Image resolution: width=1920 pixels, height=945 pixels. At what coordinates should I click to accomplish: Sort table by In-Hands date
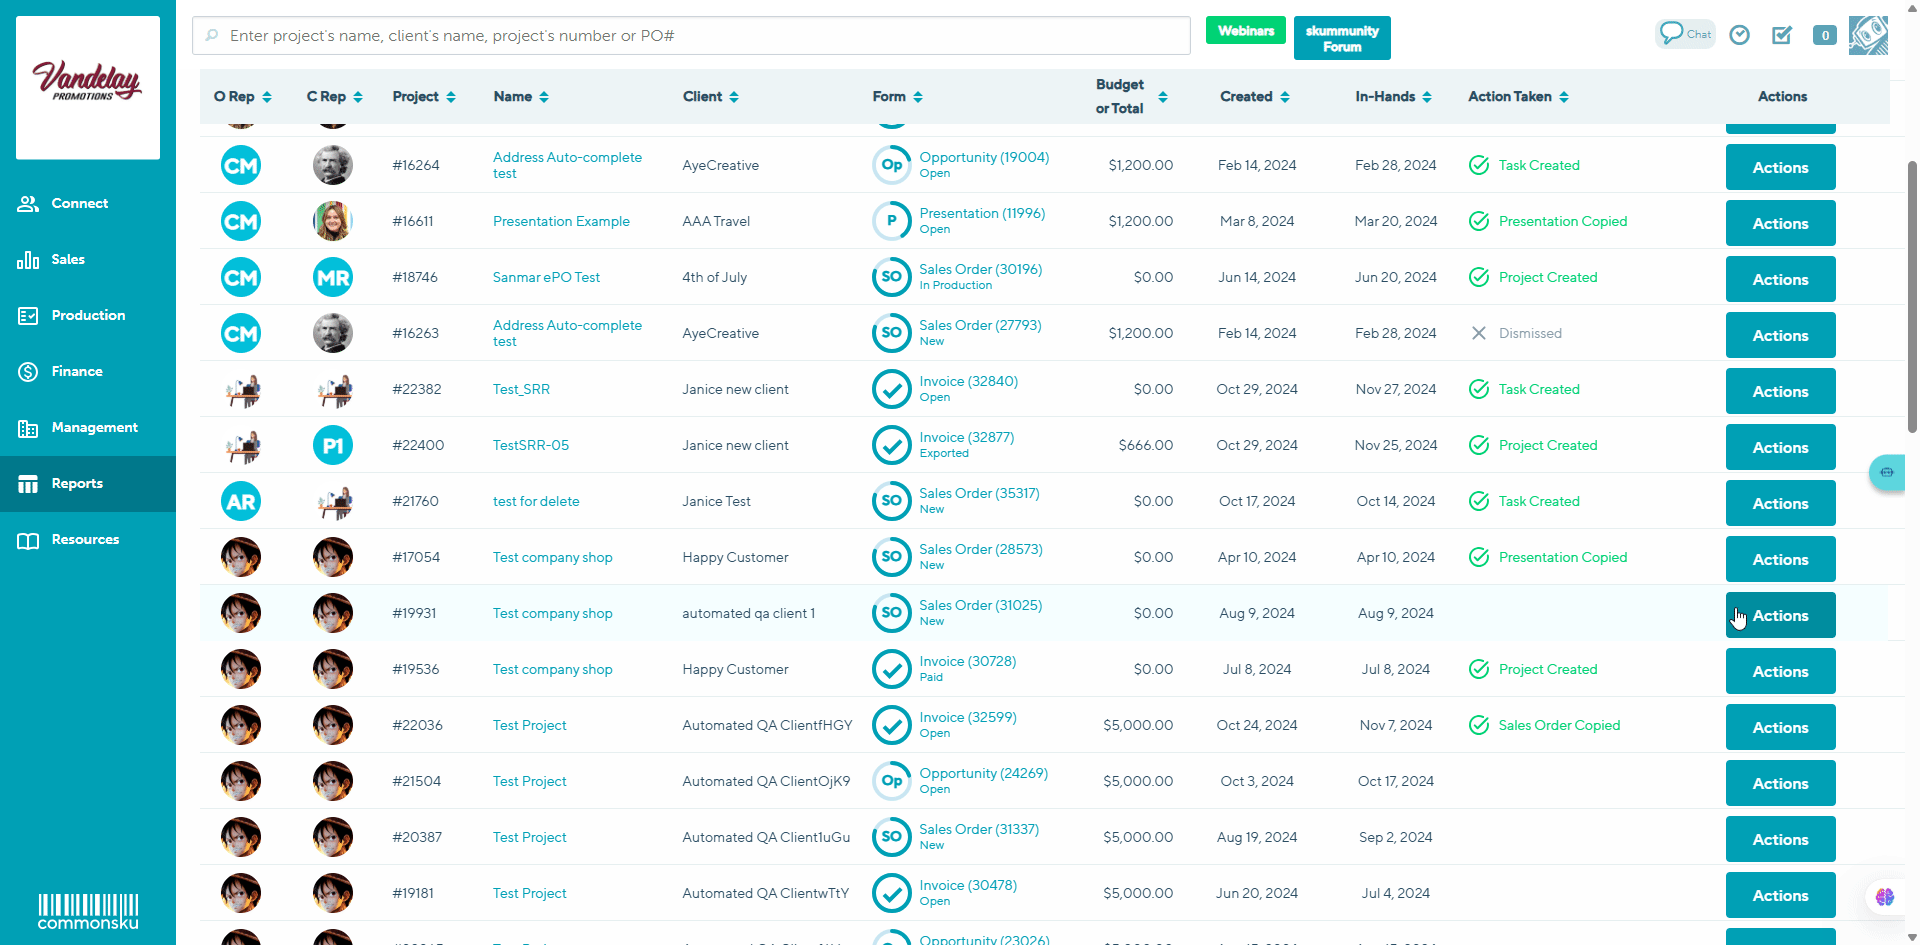1393,97
